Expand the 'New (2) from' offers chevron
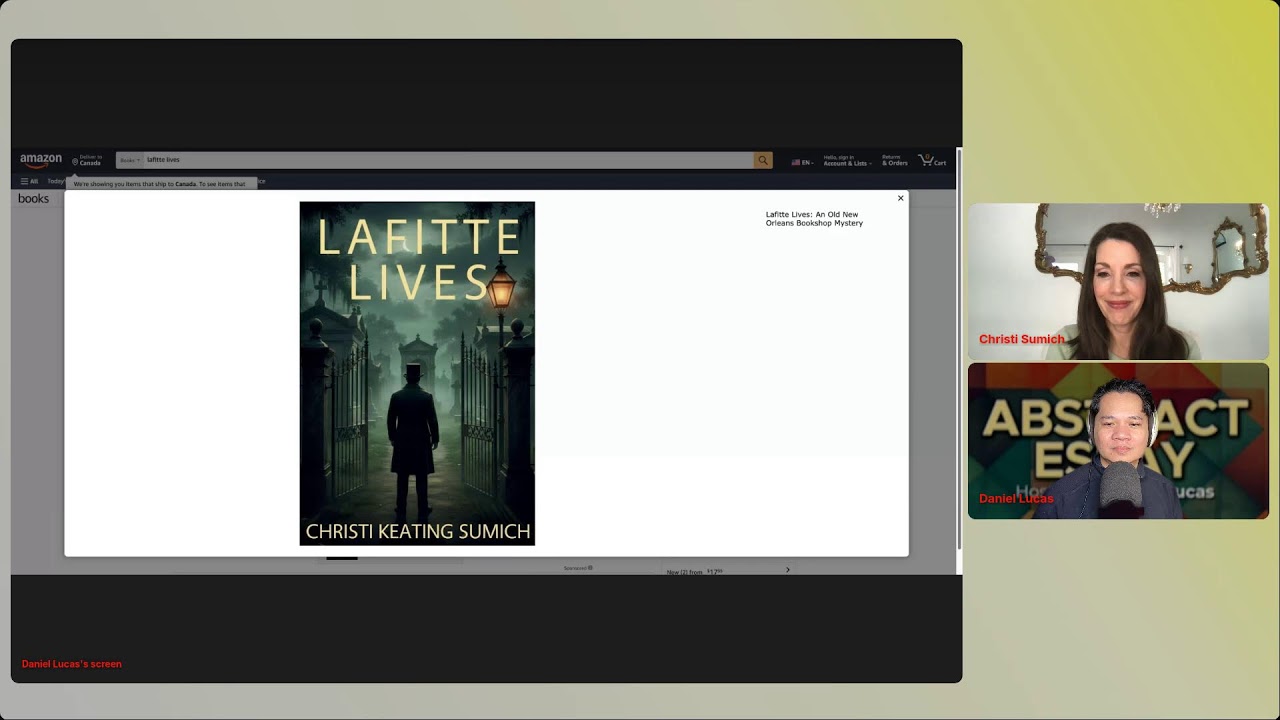The width and height of the screenshot is (1280, 720). [787, 570]
